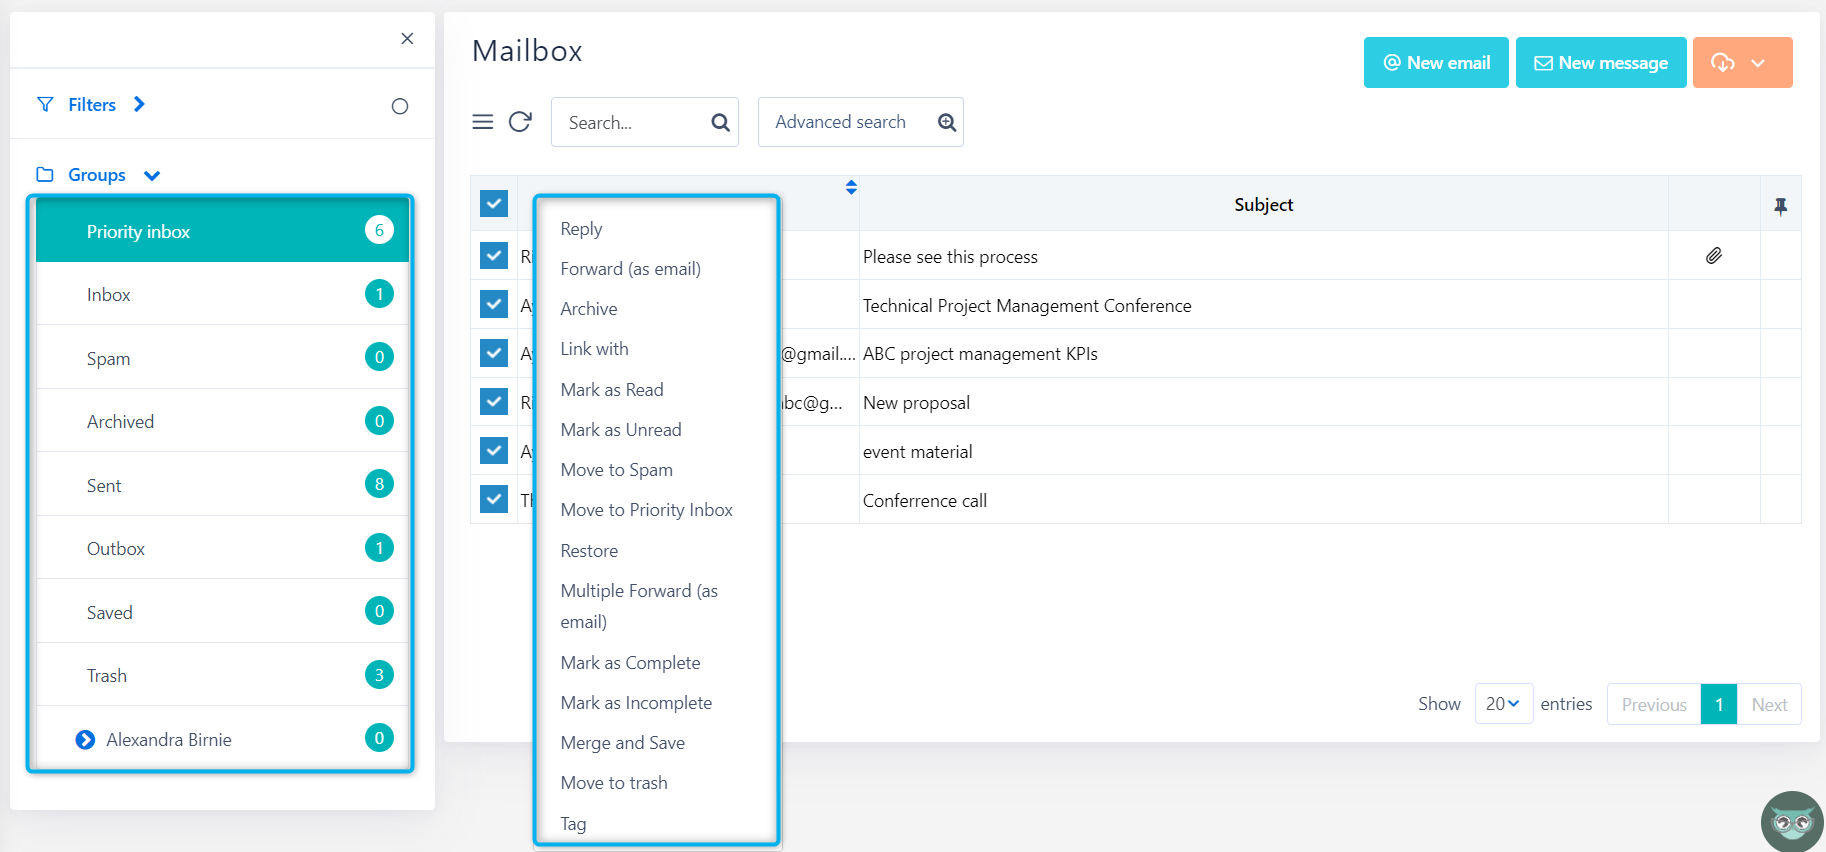Open the Priority inbox folder

[x=222, y=231]
